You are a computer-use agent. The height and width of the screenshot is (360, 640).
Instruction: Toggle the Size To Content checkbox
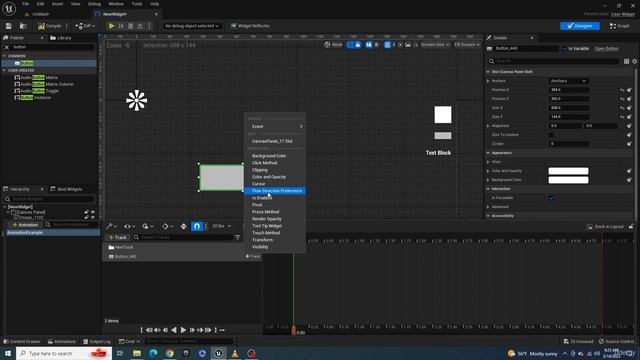(551, 135)
